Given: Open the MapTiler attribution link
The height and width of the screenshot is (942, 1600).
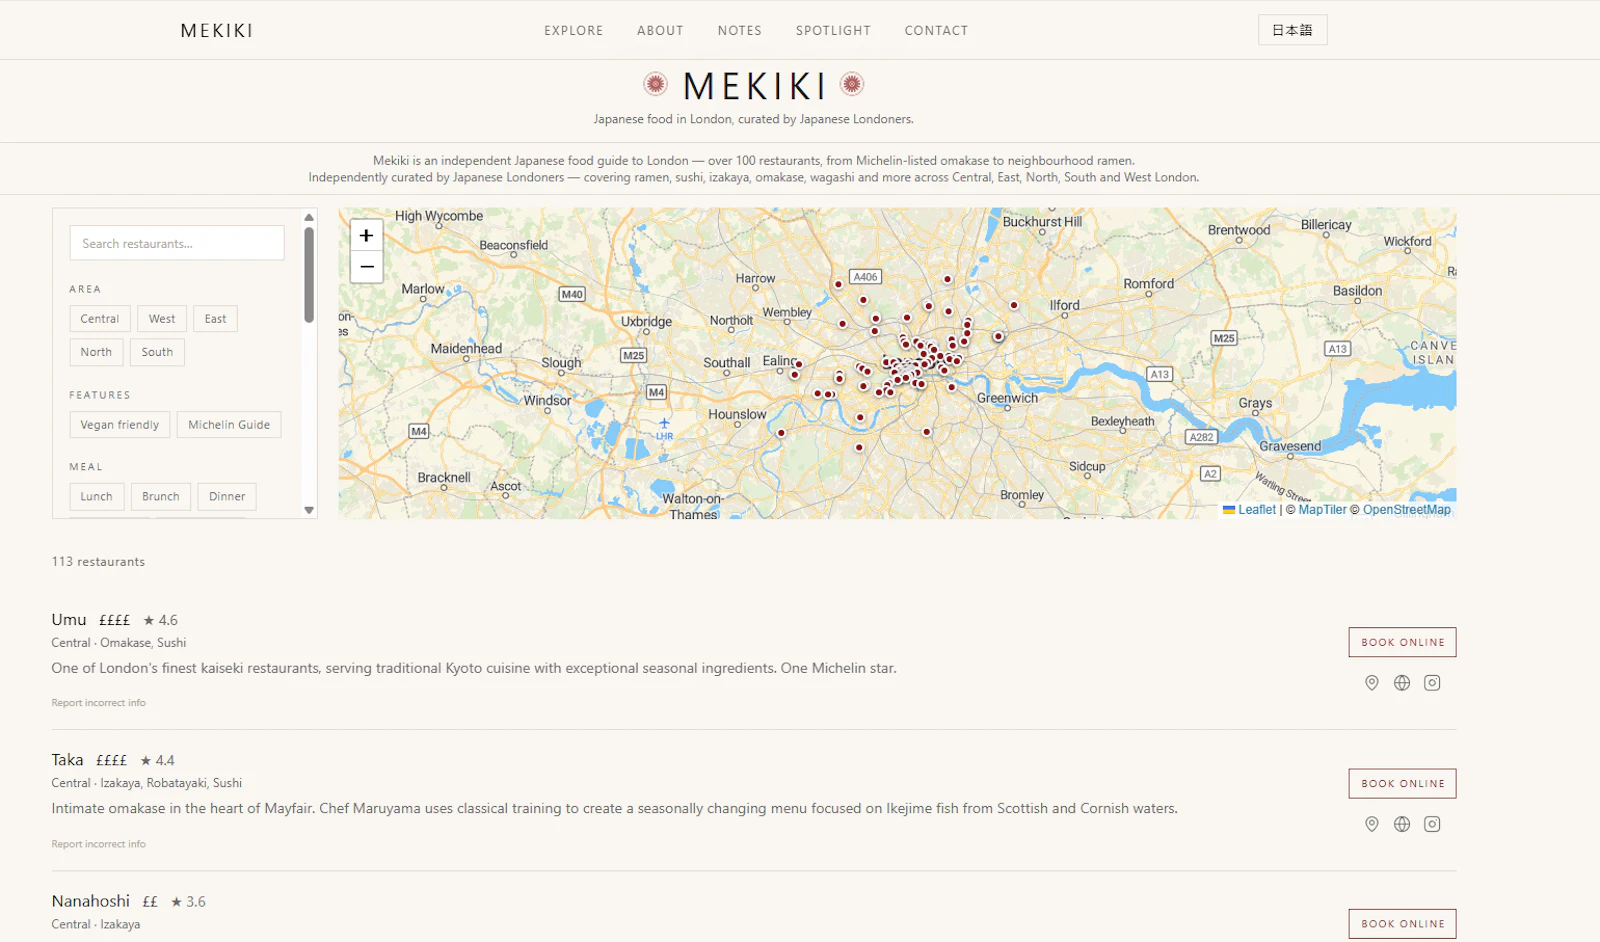Looking at the screenshot, I should (x=1323, y=510).
